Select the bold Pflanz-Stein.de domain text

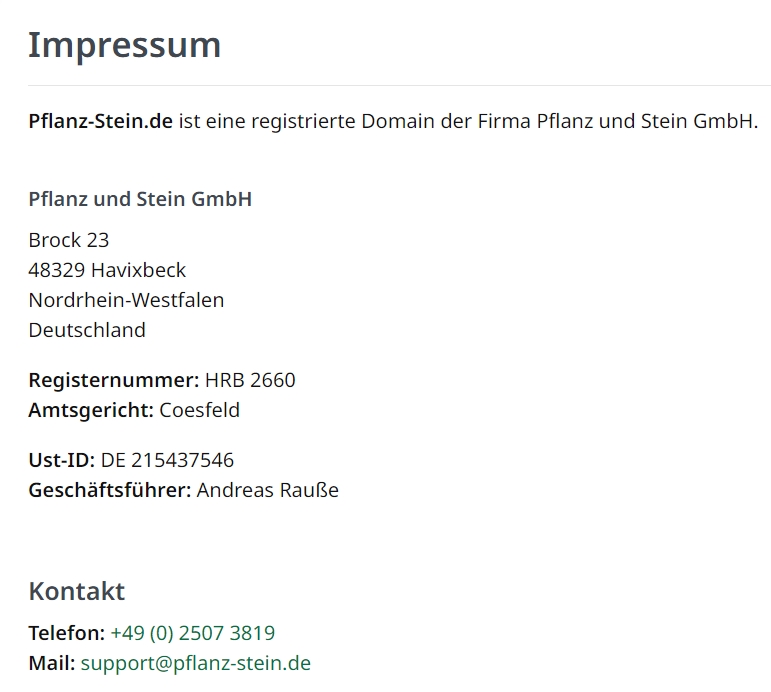[x=101, y=121]
